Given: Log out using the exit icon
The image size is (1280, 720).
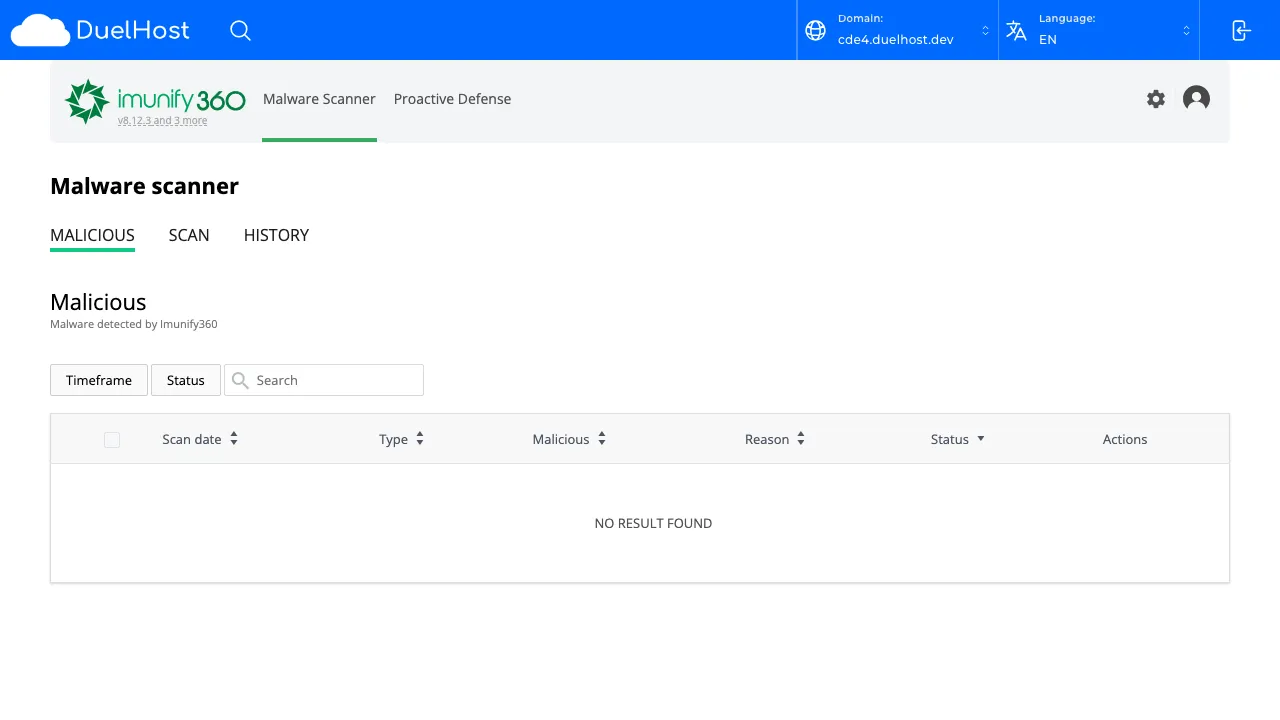Looking at the screenshot, I should click(1240, 31).
